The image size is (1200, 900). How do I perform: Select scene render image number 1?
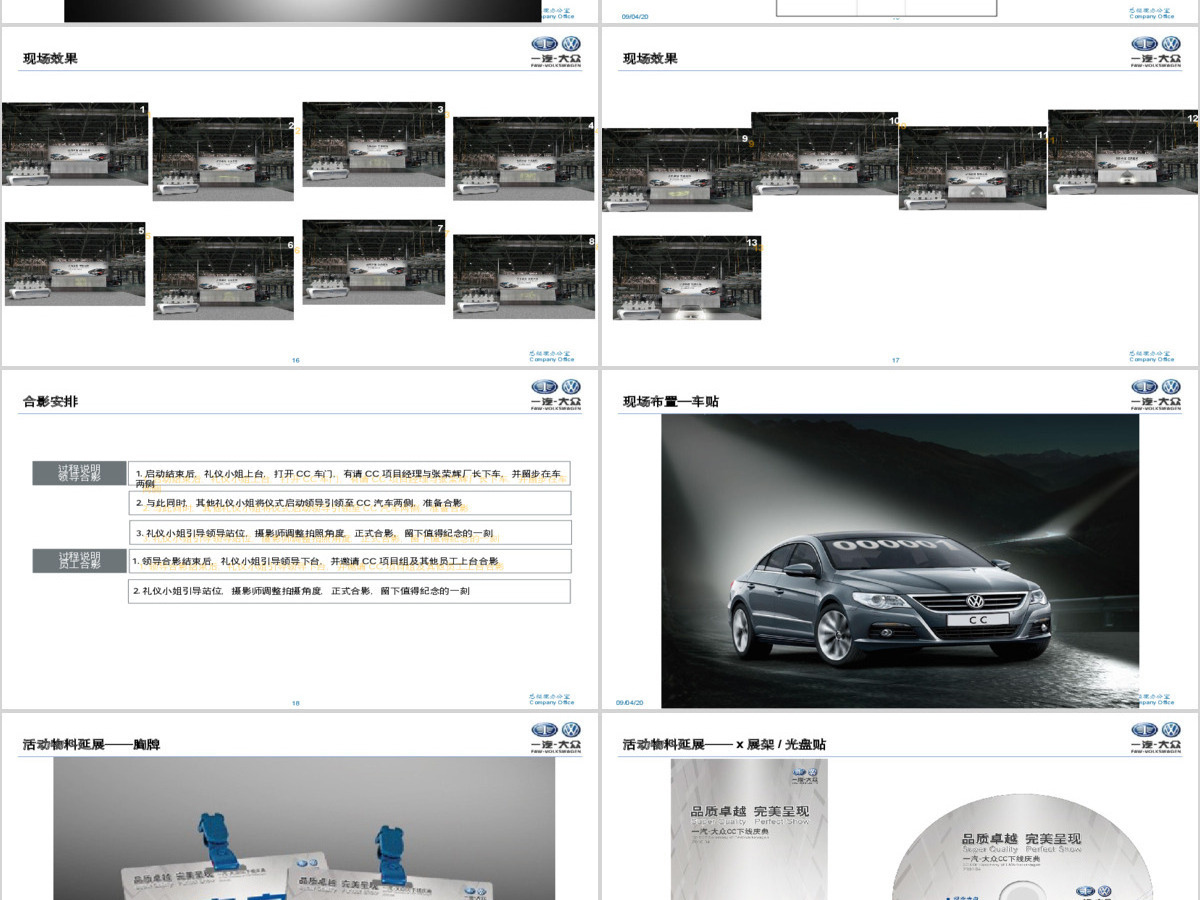[x=75, y=144]
